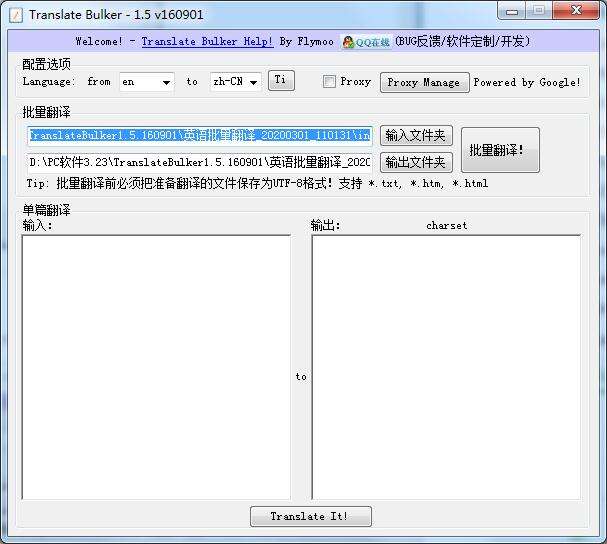Click the 'charset' label
607x544 pixels.
(x=447, y=225)
